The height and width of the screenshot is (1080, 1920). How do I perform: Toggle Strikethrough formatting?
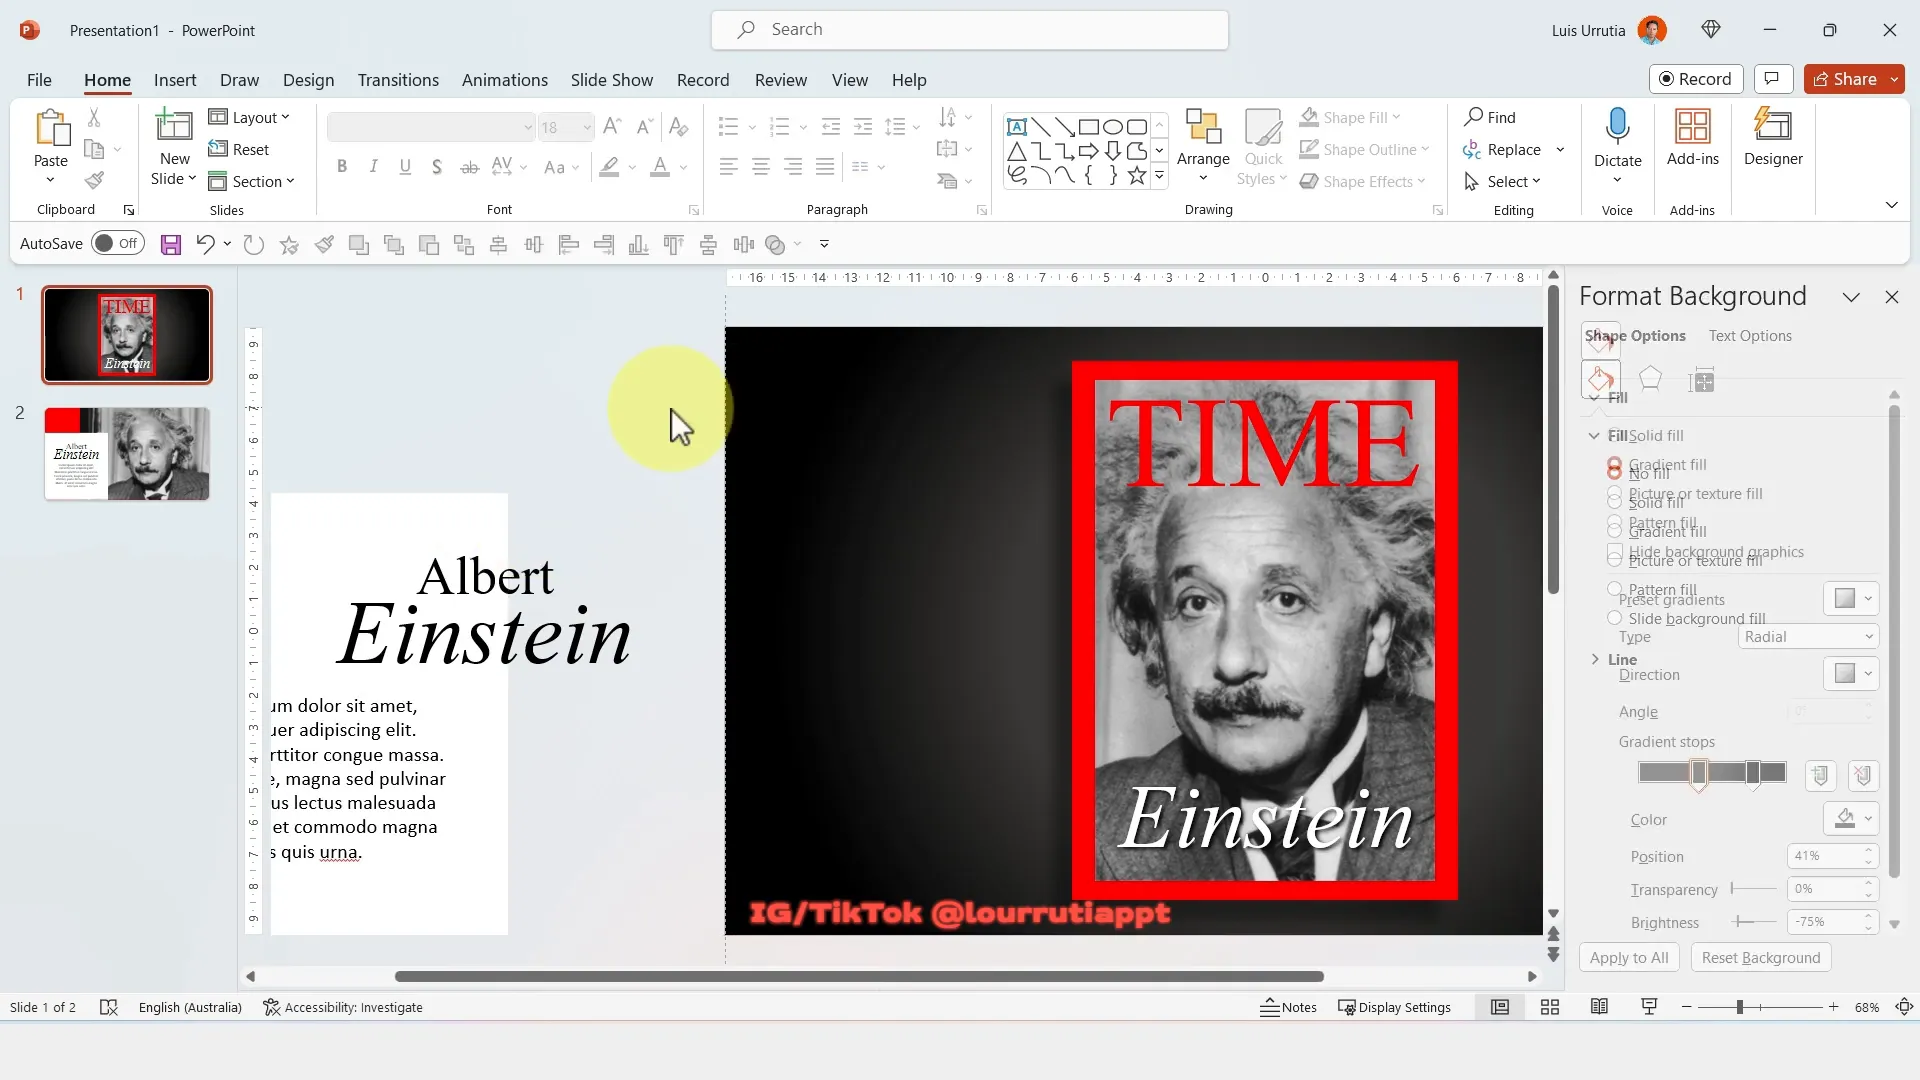469,167
